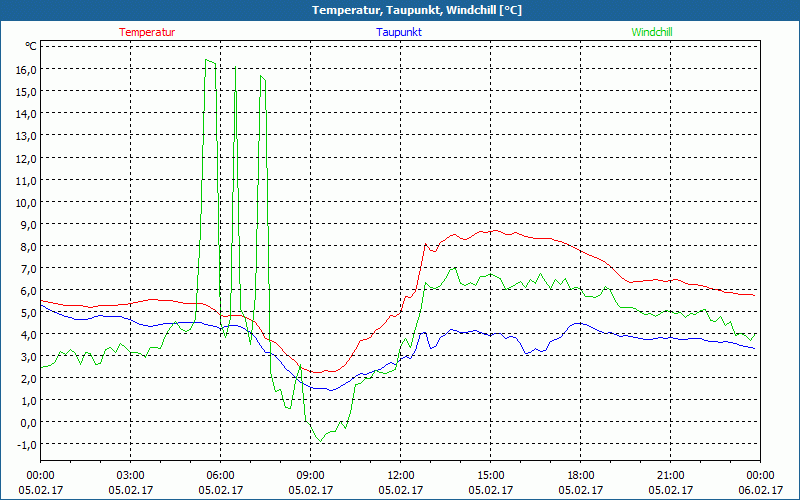Viewport: 800px width, 500px height.
Task: Click the 8,0 y-axis value
Action: [28, 246]
